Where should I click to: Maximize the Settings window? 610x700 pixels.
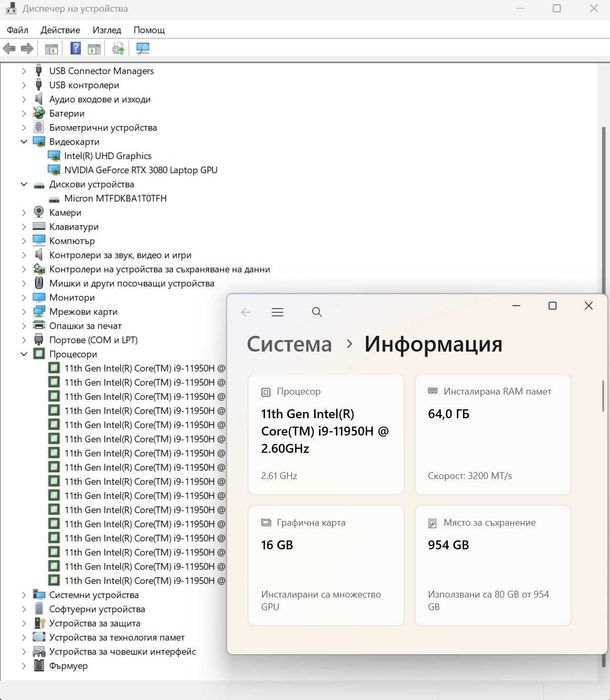(552, 306)
